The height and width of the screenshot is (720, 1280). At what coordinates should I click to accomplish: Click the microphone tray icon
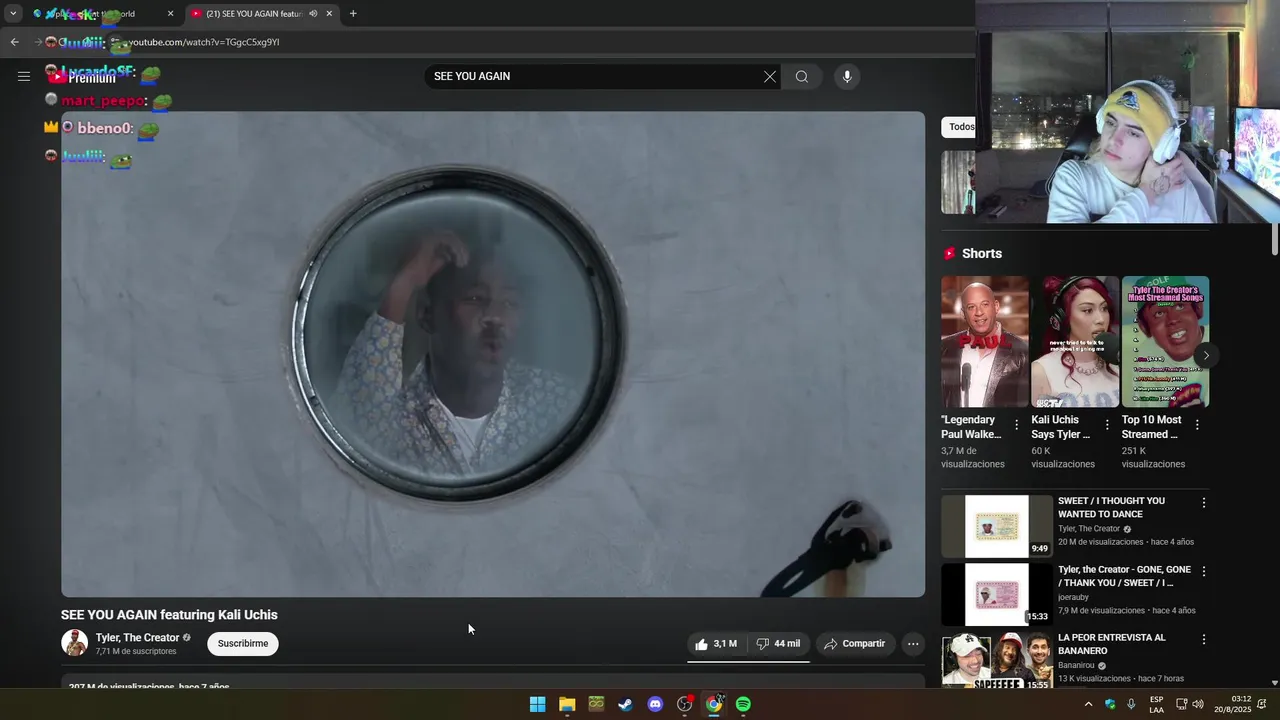1131,704
